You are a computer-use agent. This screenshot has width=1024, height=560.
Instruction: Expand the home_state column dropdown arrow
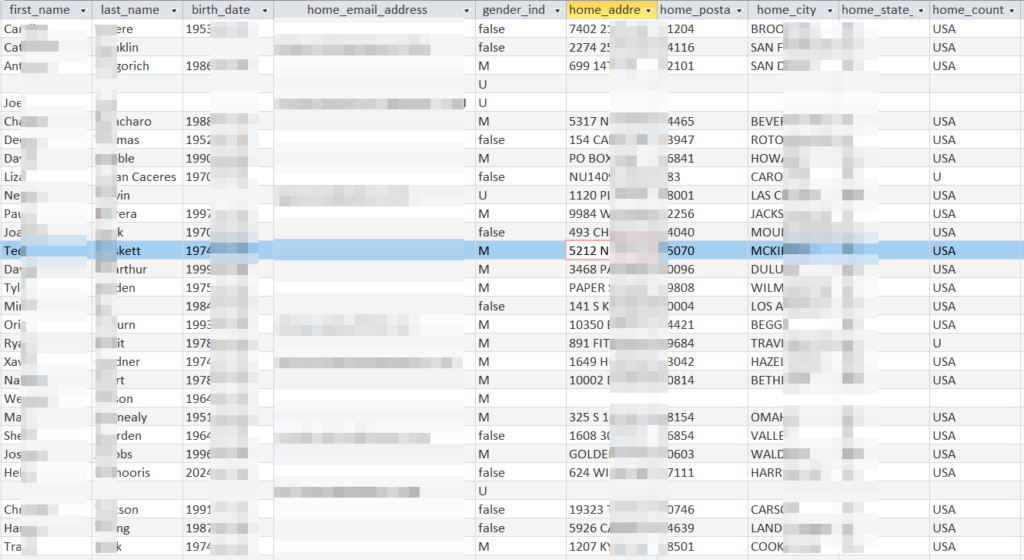pos(918,10)
